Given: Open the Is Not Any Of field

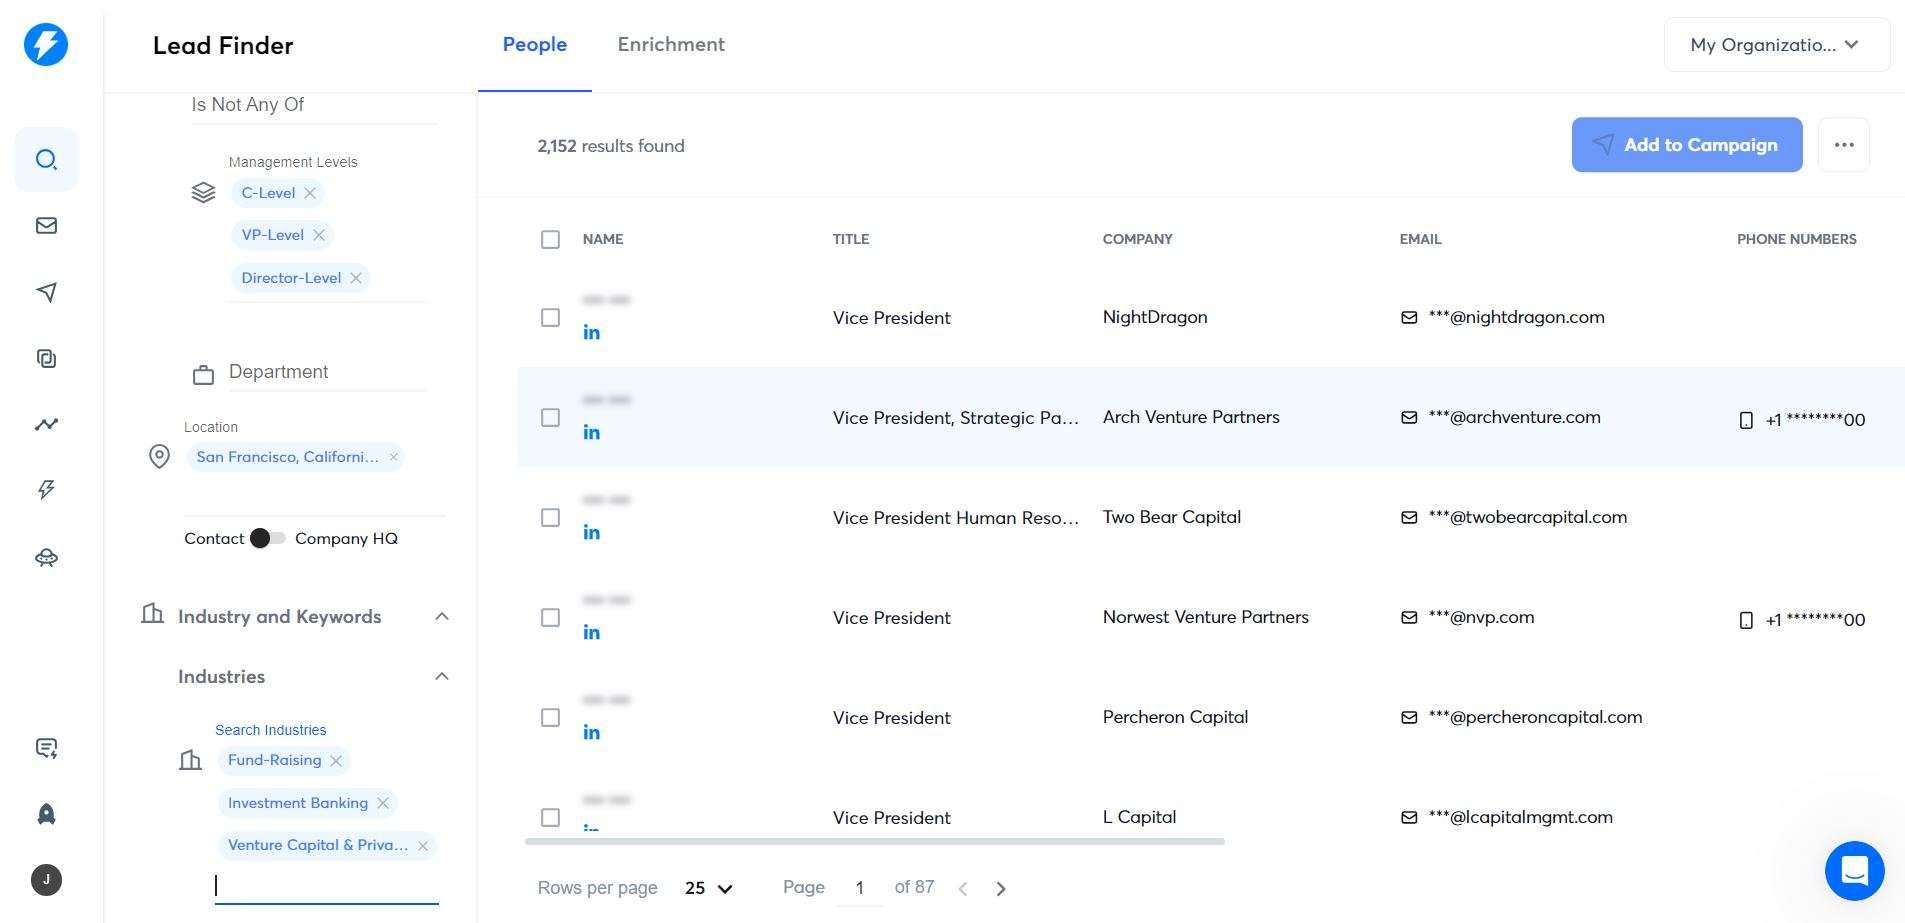Looking at the screenshot, I should tap(313, 105).
